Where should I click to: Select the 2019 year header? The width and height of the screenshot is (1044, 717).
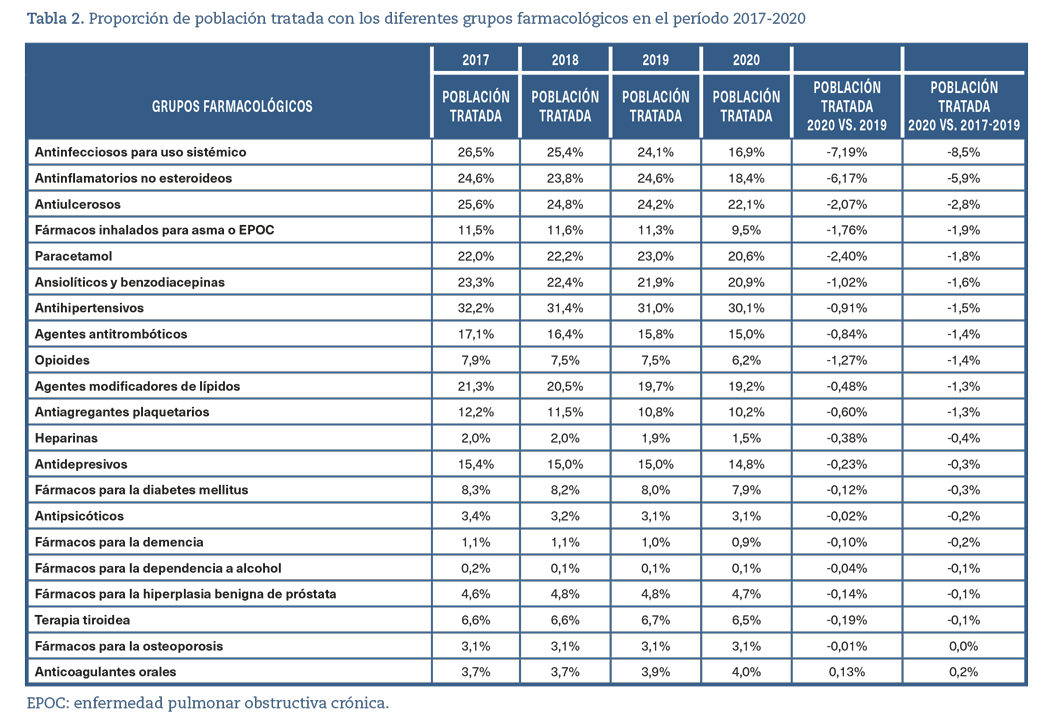[655, 60]
